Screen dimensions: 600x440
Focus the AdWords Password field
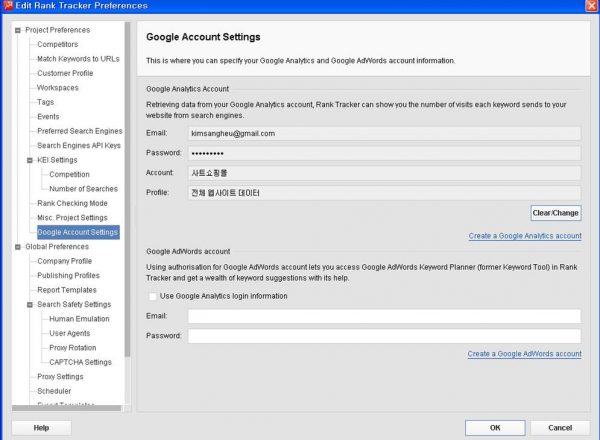[384, 336]
